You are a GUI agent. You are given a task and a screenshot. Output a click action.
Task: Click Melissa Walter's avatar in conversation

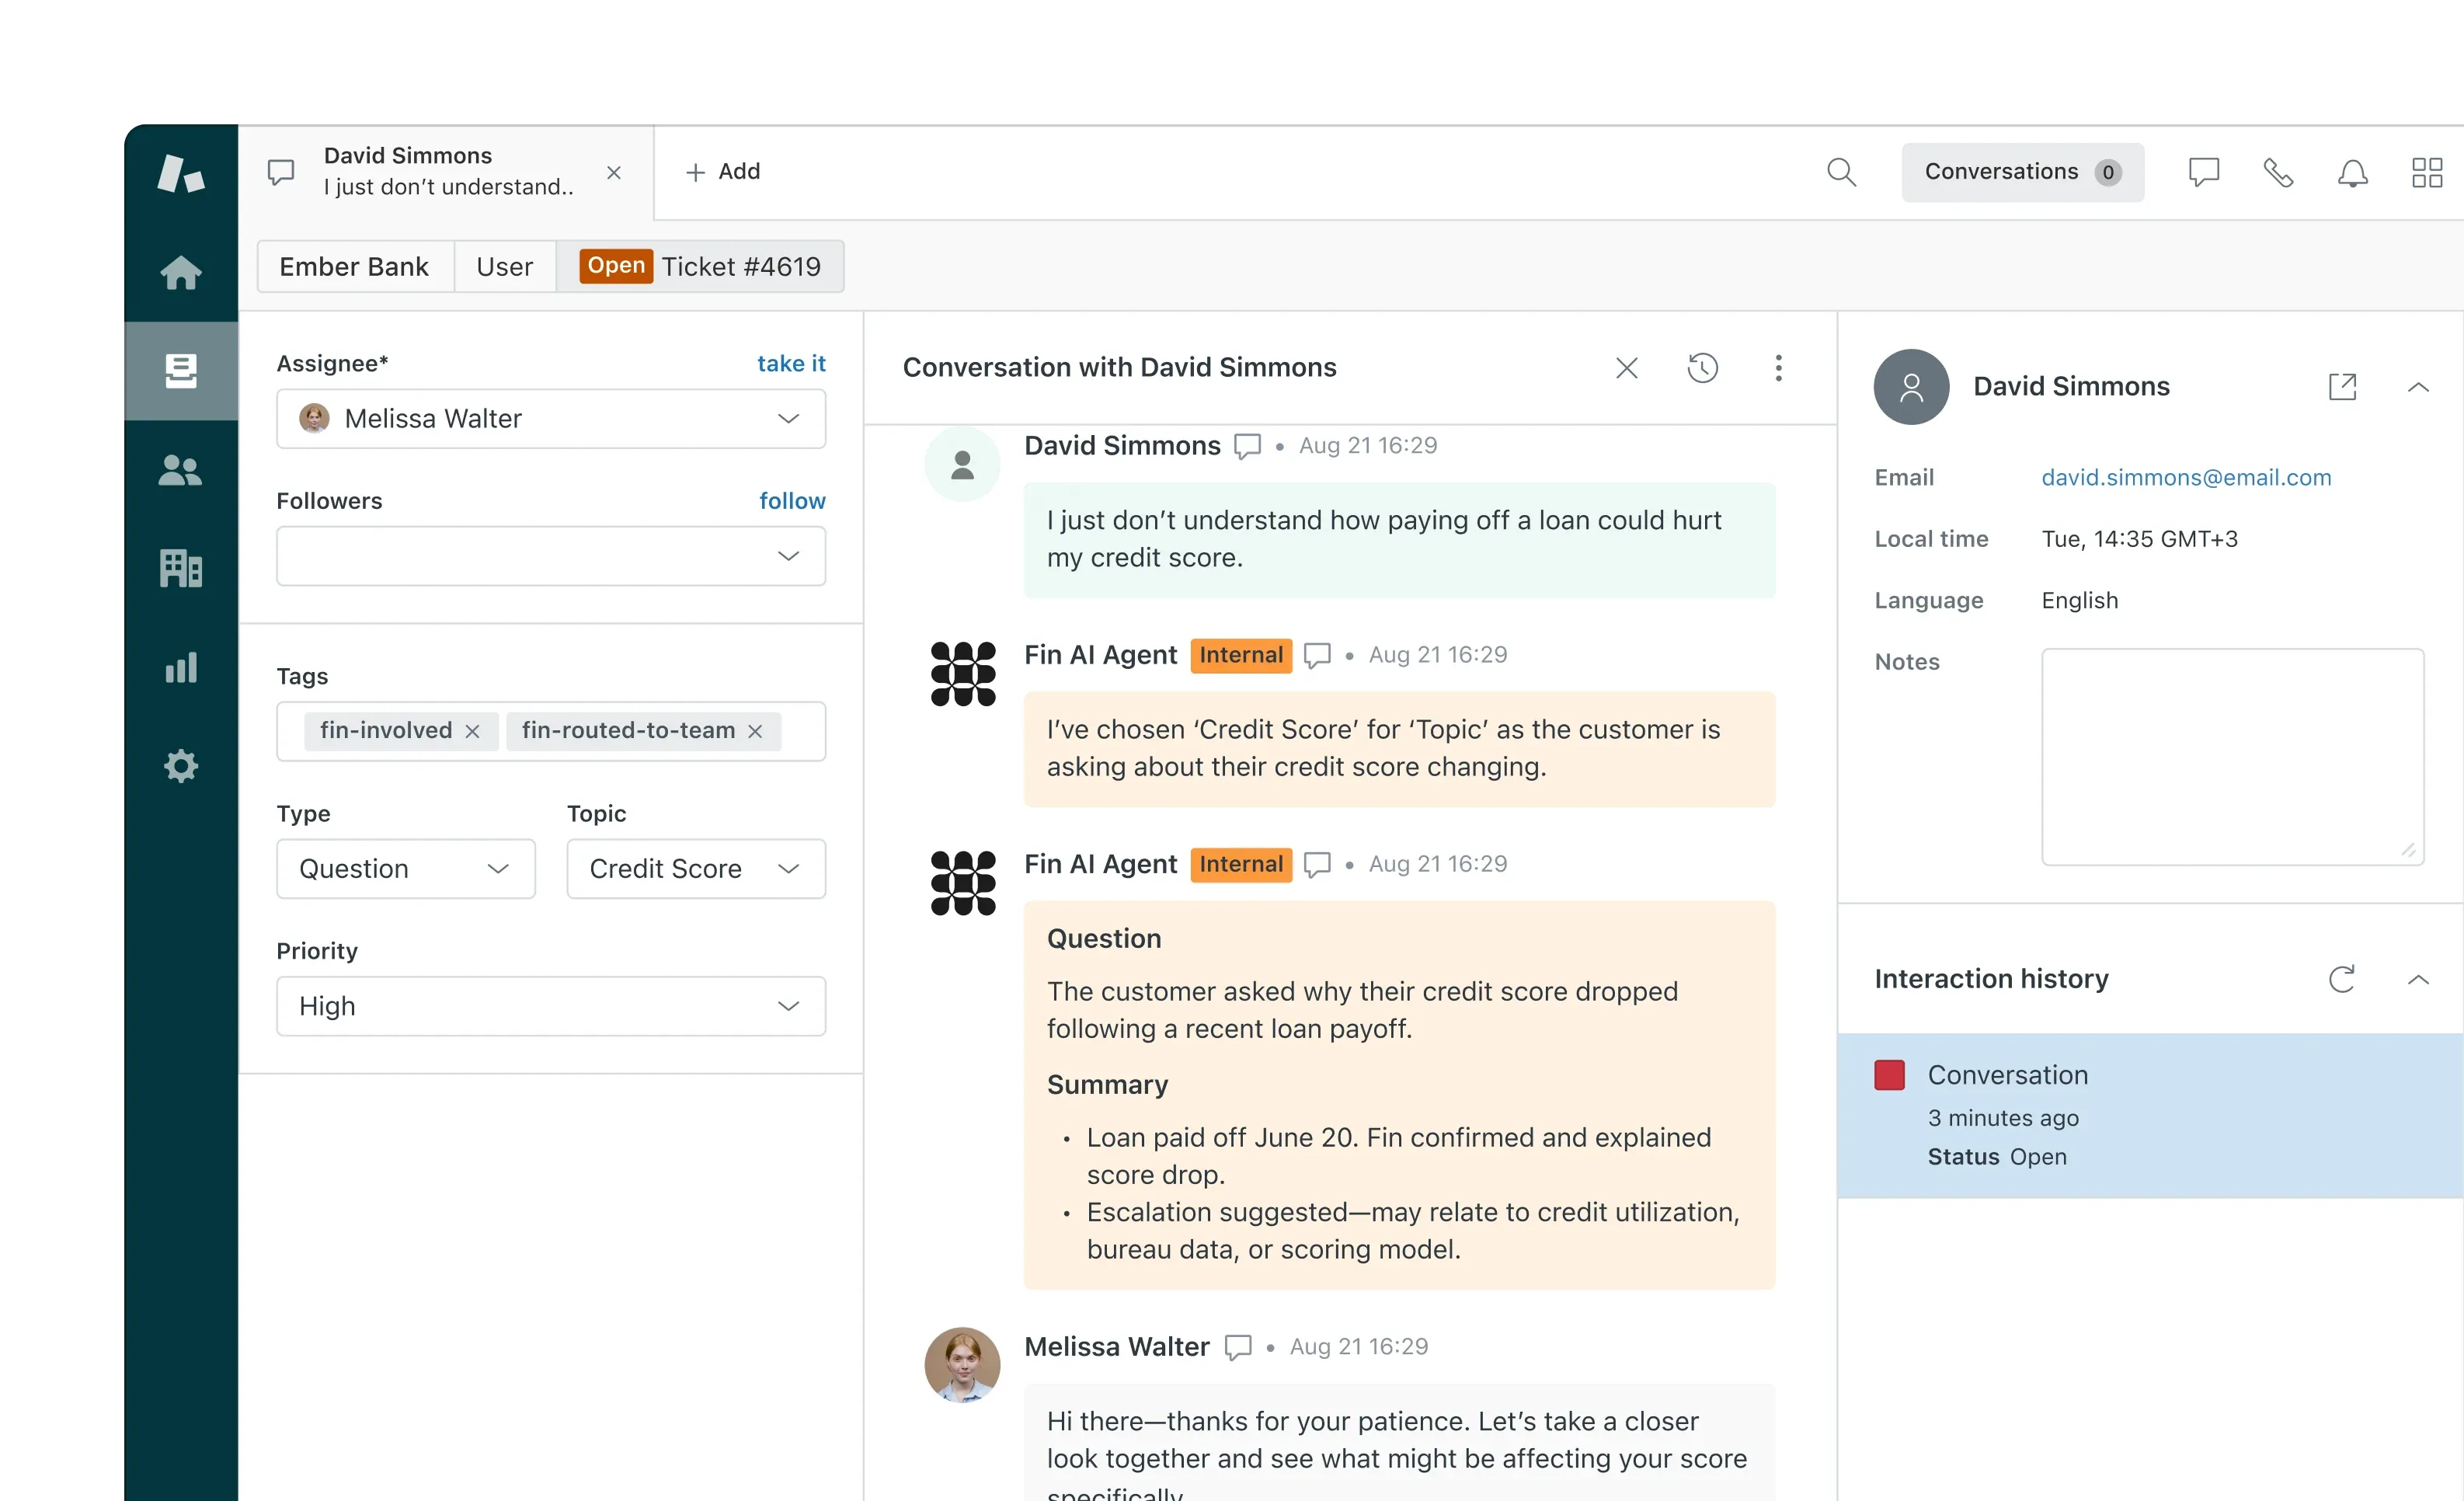(x=962, y=1364)
